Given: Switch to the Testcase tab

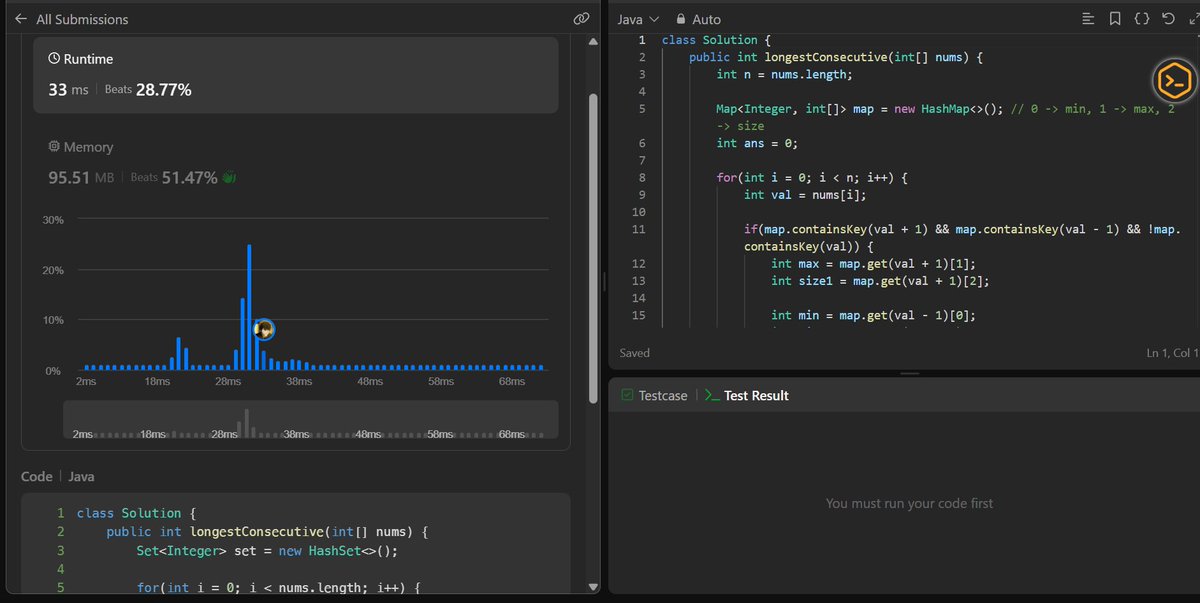Looking at the screenshot, I should pos(654,396).
